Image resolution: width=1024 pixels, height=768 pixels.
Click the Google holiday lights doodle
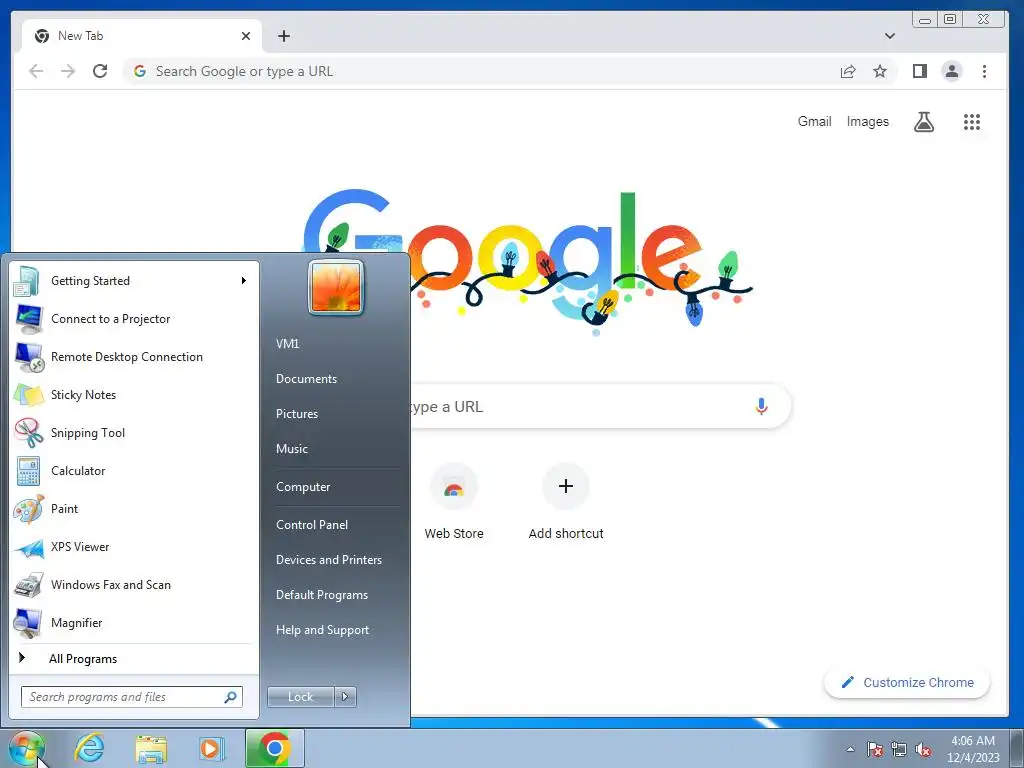pos(528,261)
